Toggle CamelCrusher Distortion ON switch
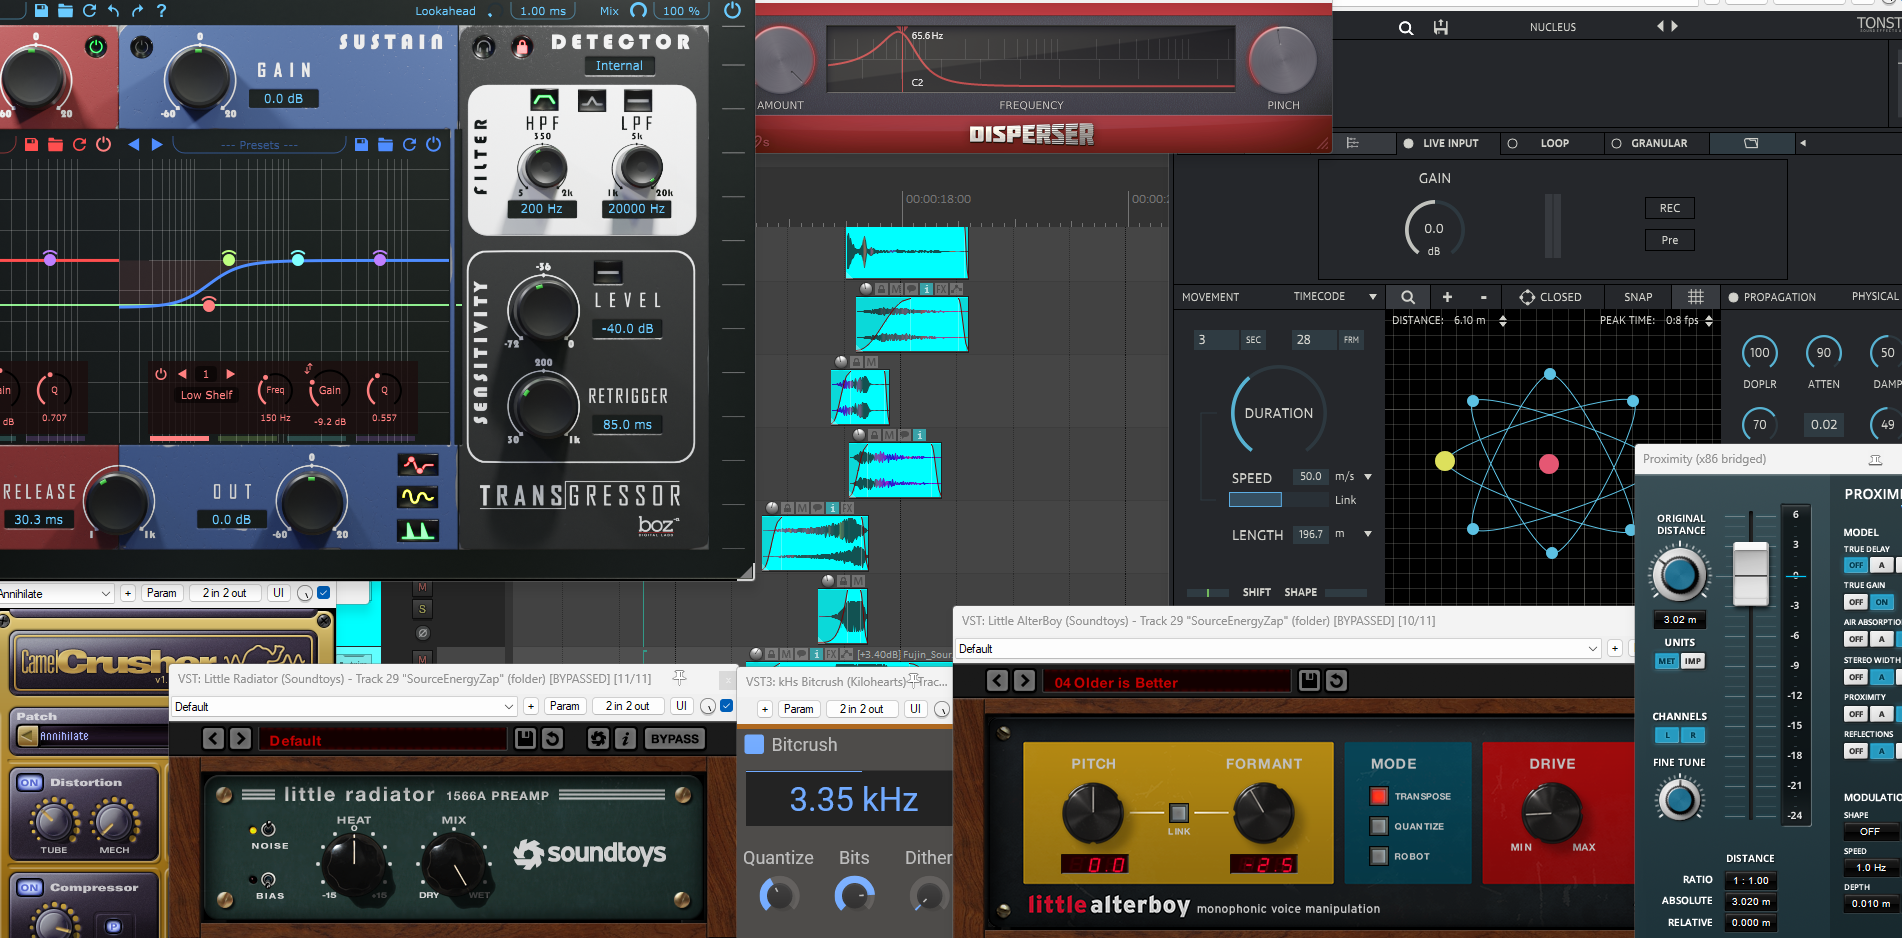Image resolution: width=1902 pixels, height=938 pixels. pos(30,782)
